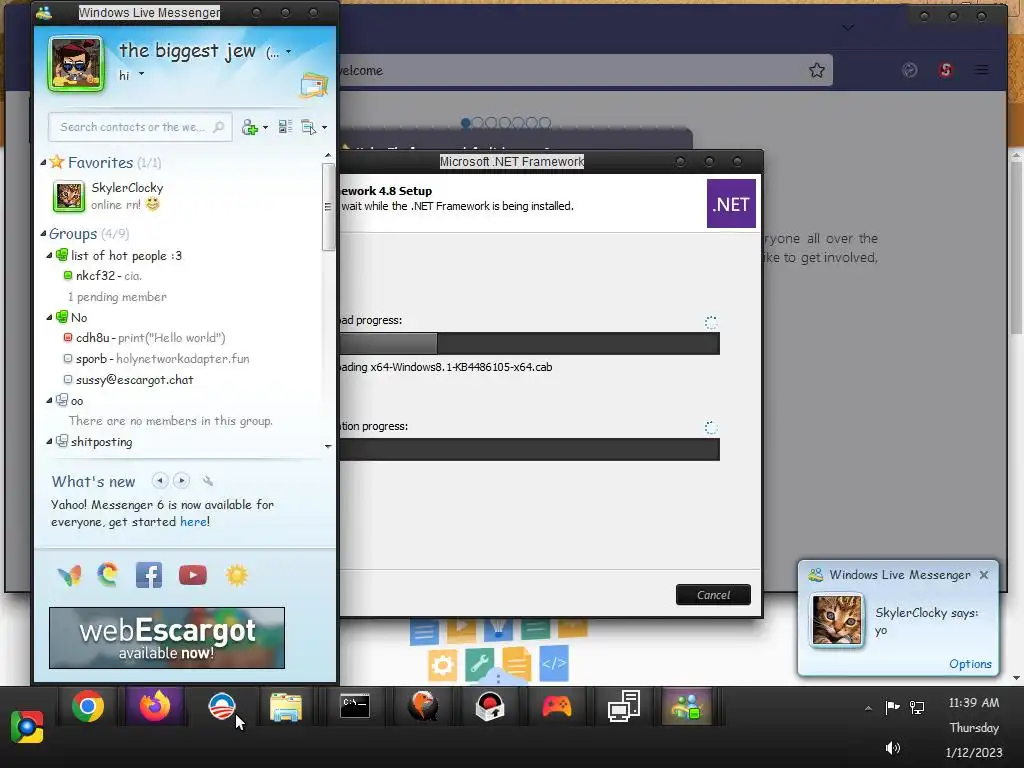This screenshot has width=1024, height=768.
Task: Collapse the No group
Action: 49,317
